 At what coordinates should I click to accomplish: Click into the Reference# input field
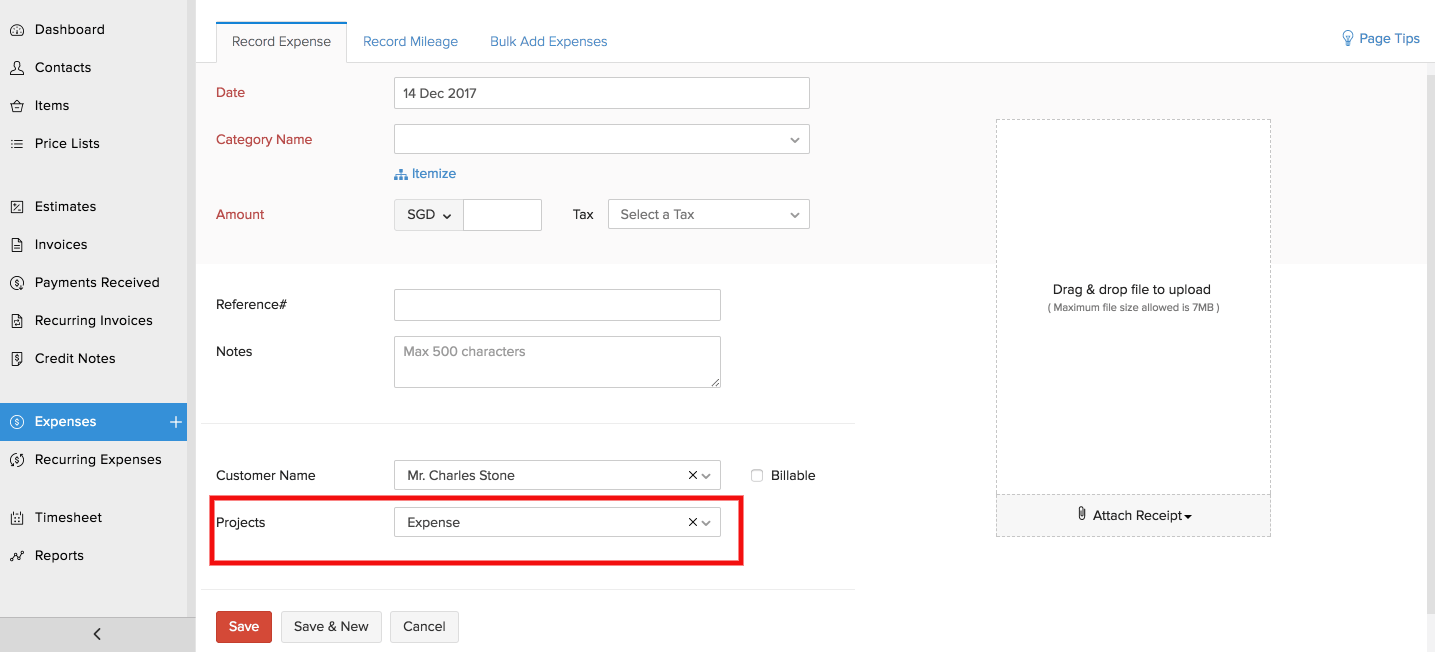557,305
